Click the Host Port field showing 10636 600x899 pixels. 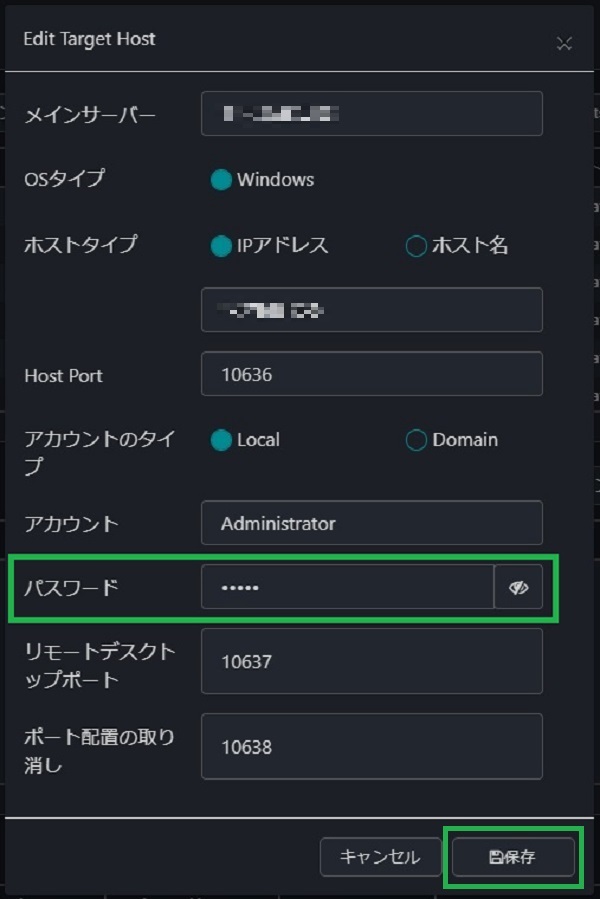[371, 374]
